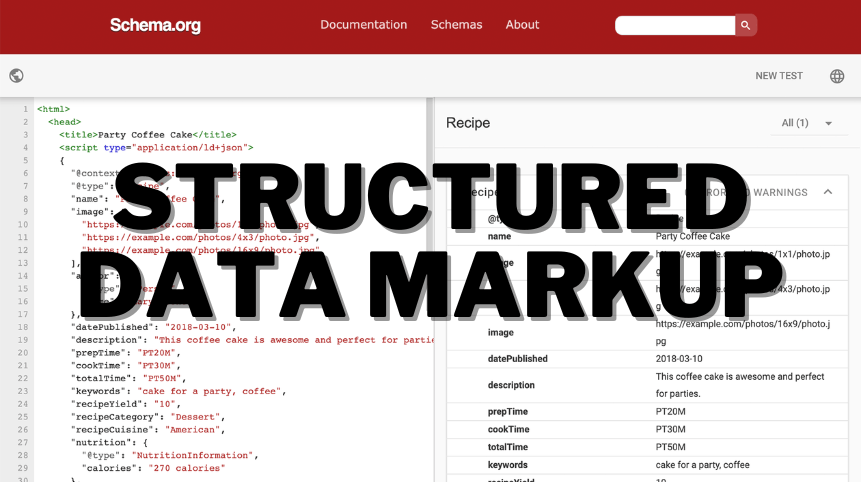Click the script type 'application/ld+json' line
Viewport: 861px width, 482px height.
point(156,147)
